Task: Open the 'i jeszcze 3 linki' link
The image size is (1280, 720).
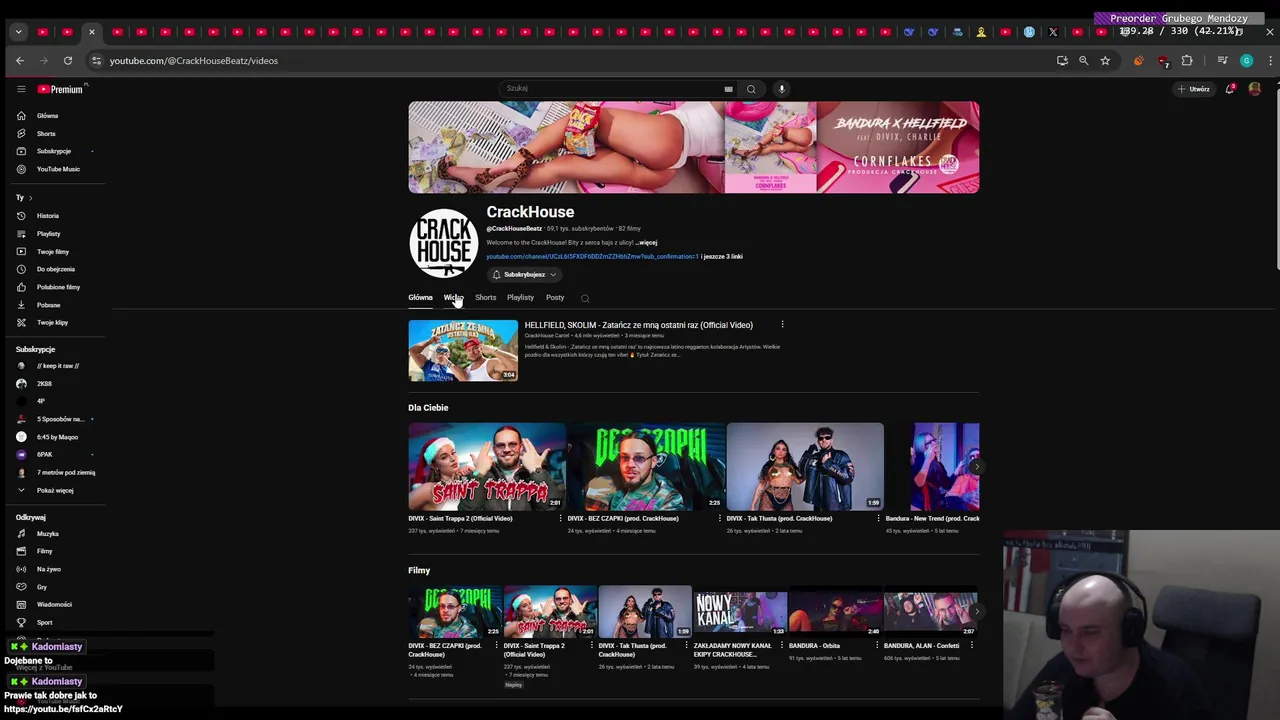Action: click(722, 257)
